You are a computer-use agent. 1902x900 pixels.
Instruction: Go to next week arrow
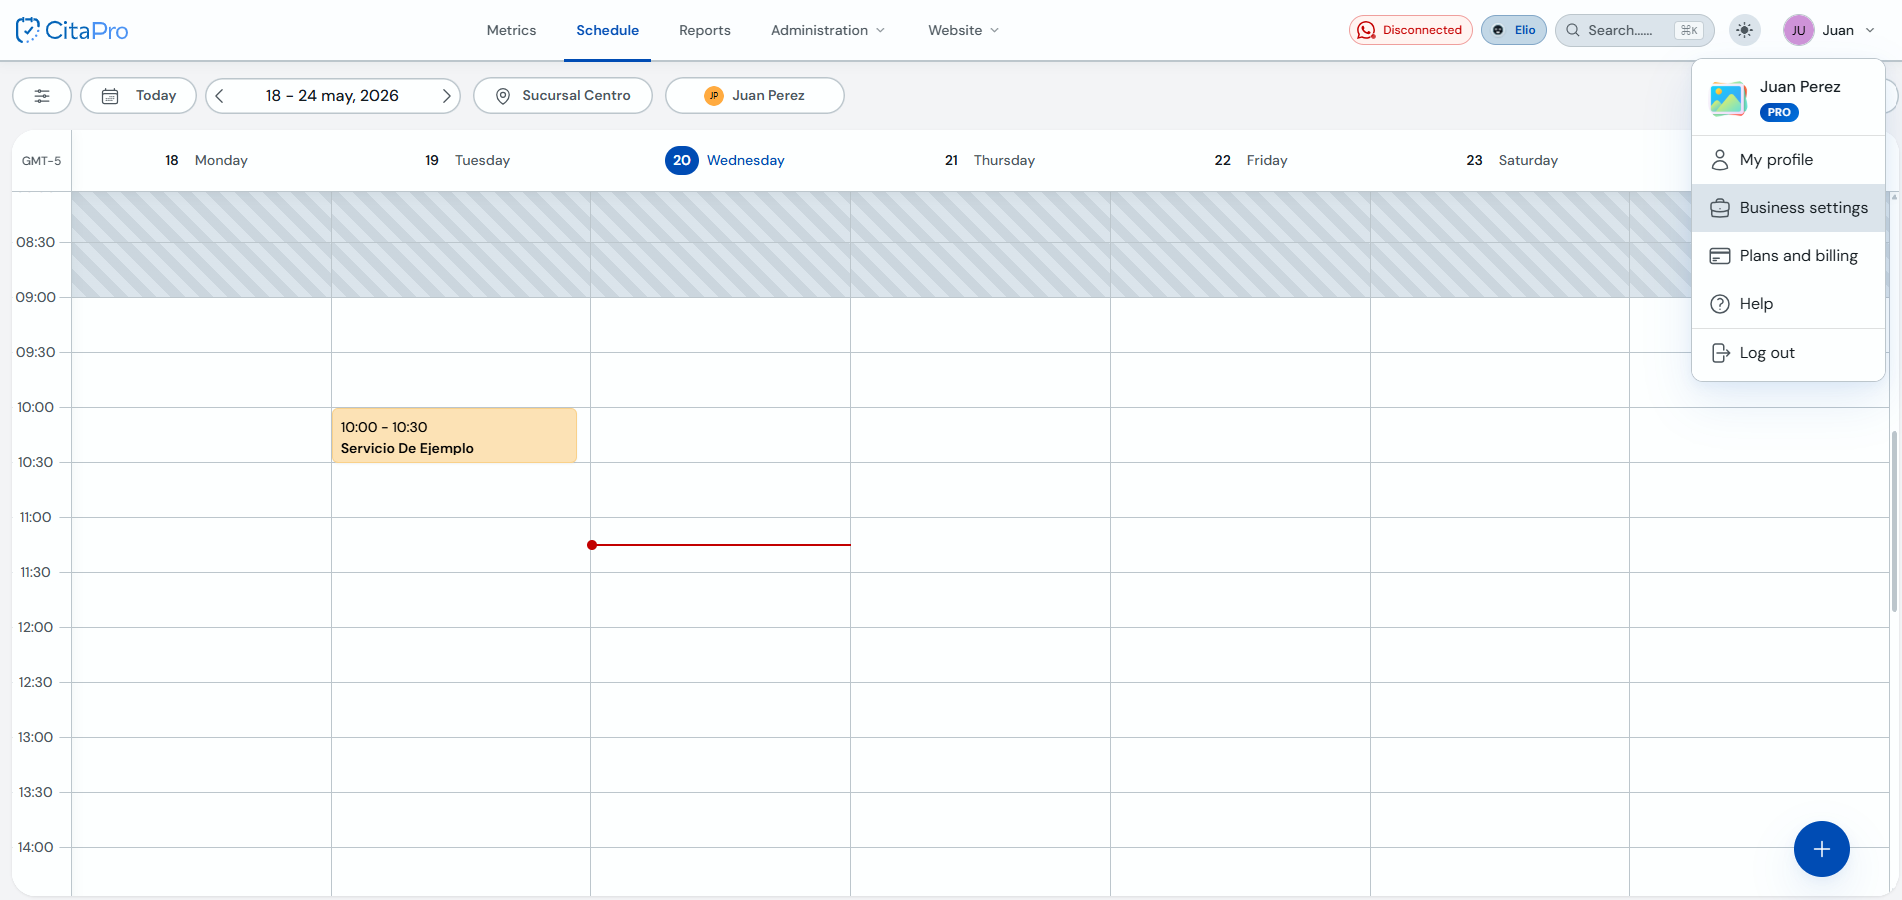tap(446, 96)
